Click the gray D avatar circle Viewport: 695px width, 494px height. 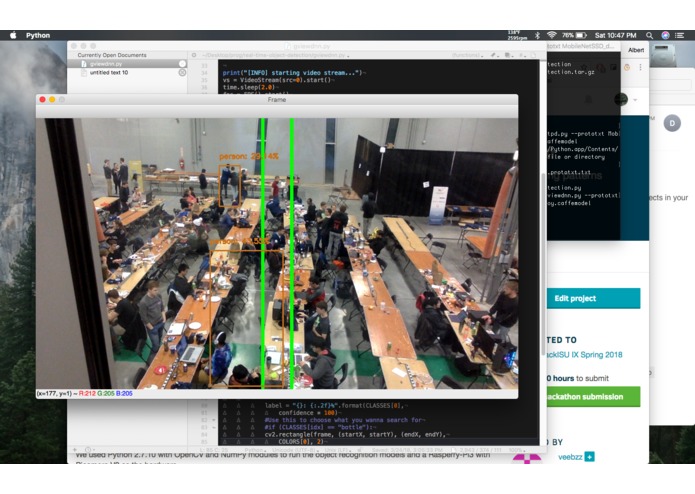tap(672, 123)
